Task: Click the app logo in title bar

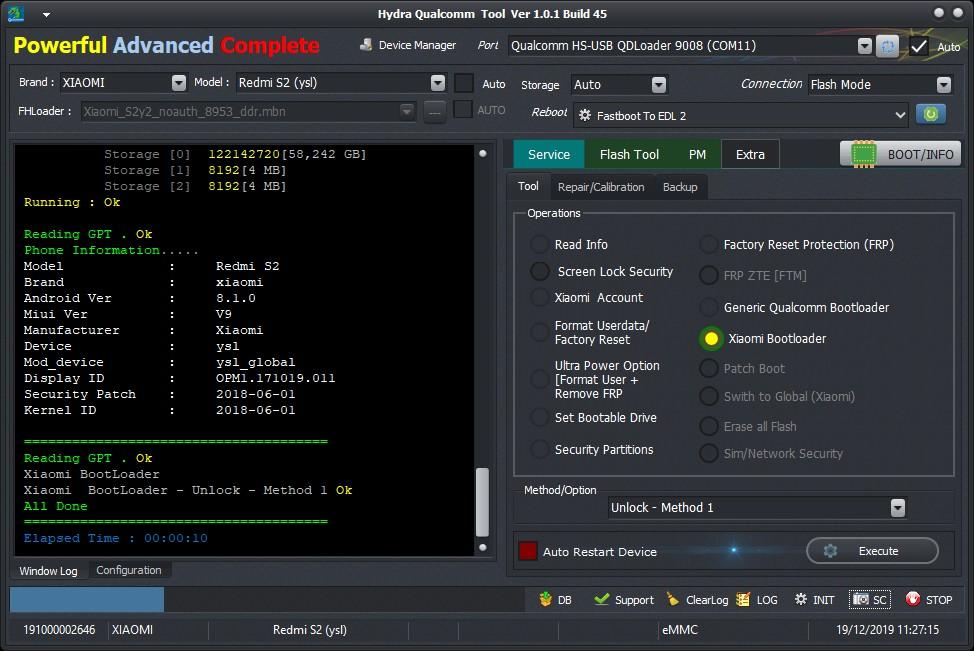Action: pos(16,14)
